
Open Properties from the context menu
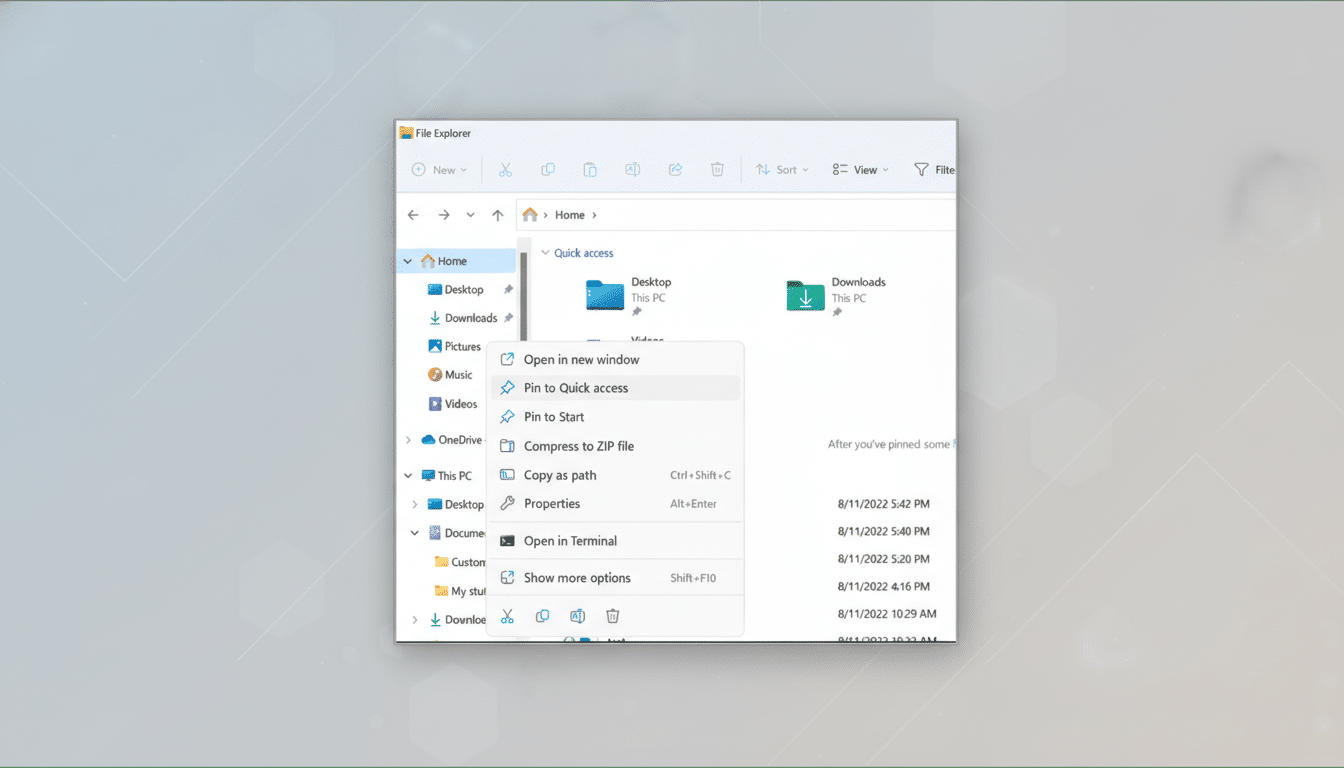point(552,503)
